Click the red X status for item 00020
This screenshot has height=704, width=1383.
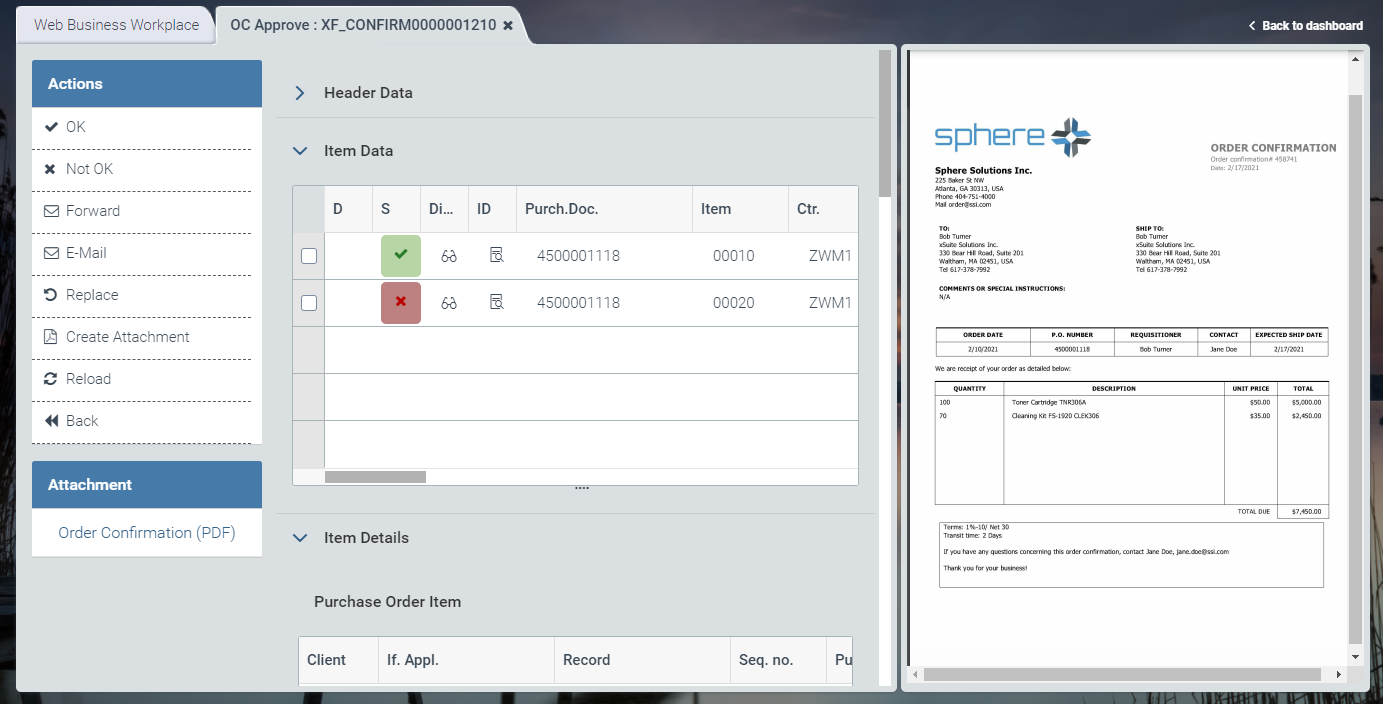point(401,303)
